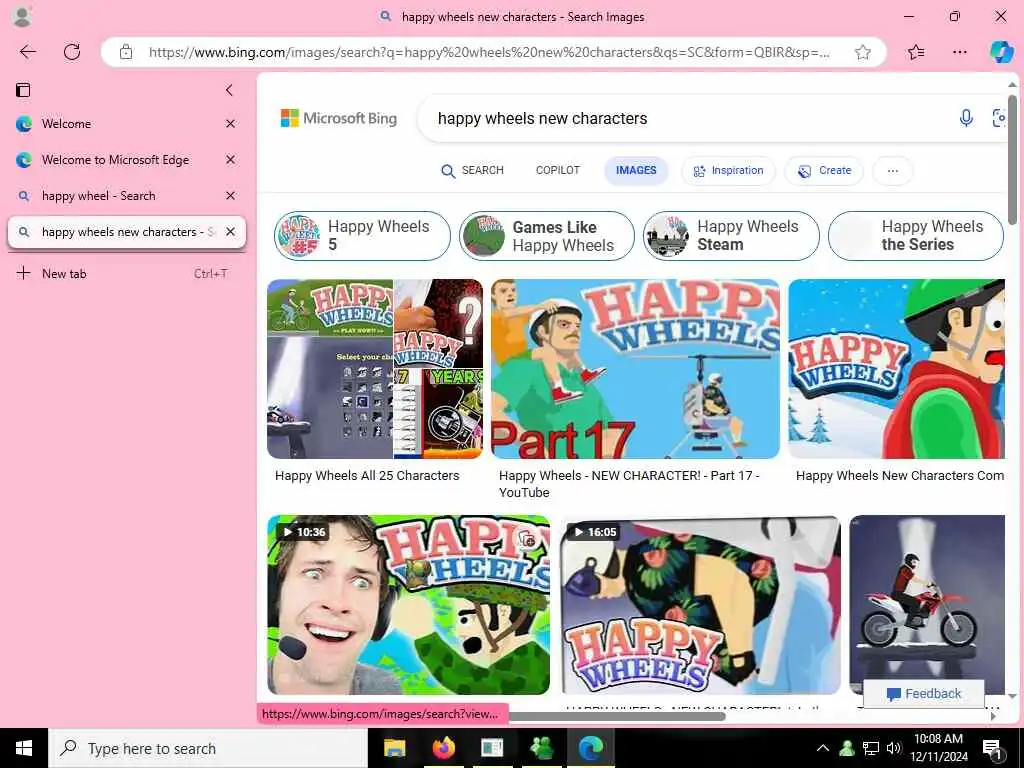Open the 10:36 video thumbnail
This screenshot has height=768, width=1024.
pyautogui.click(x=408, y=605)
